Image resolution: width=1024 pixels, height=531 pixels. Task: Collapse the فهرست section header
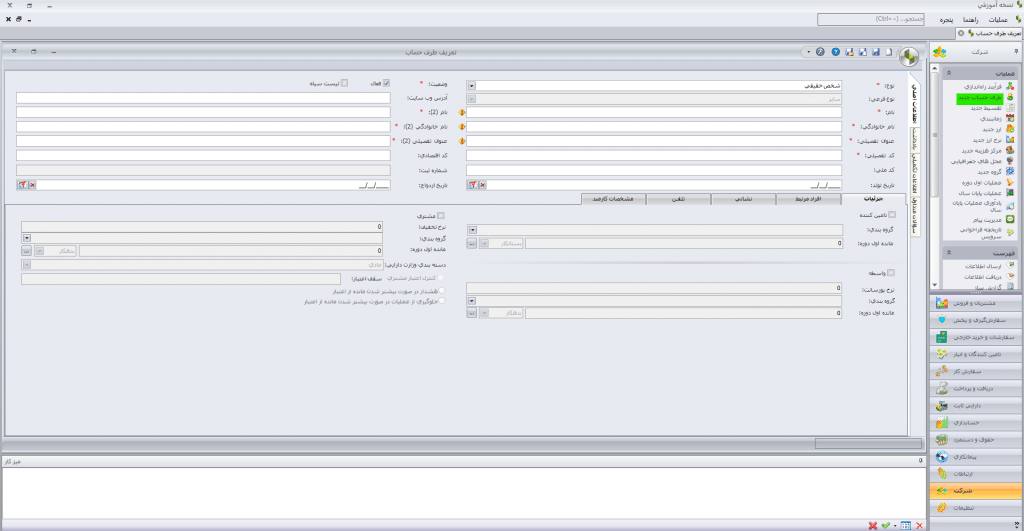click(x=949, y=253)
